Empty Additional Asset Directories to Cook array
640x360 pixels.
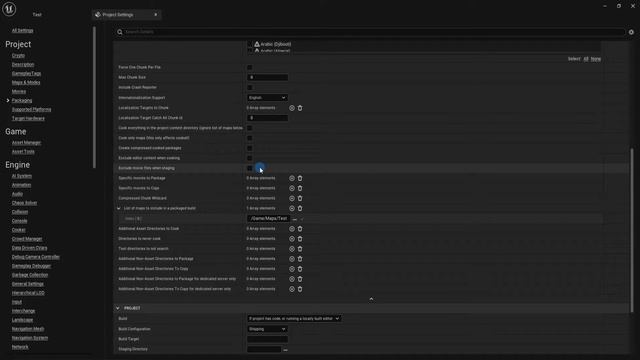pos(300,229)
